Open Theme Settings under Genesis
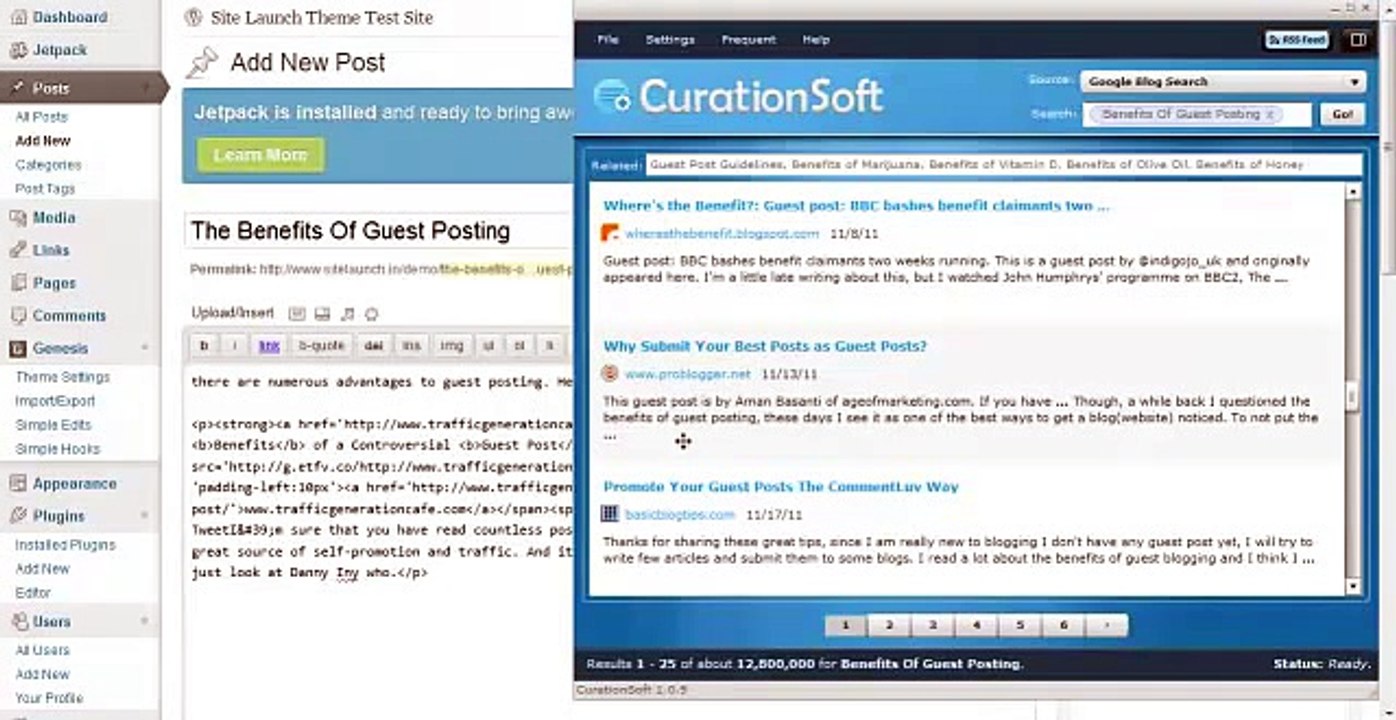The height and width of the screenshot is (720, 1396). pos(62,378)
